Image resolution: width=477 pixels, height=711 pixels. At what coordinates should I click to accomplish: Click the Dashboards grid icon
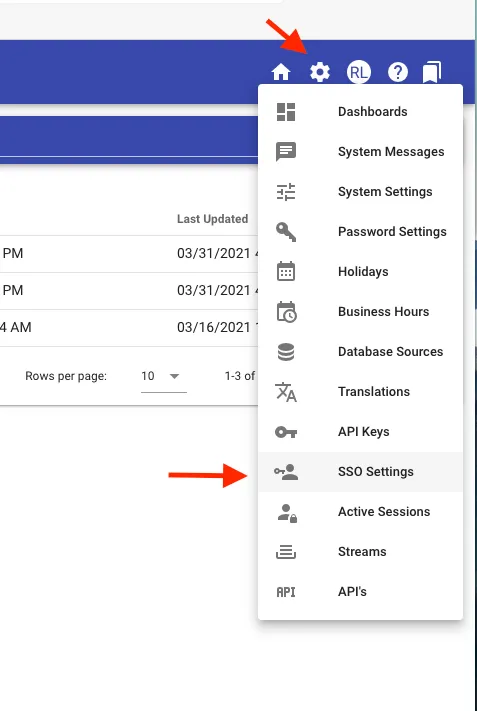[286, 112]
